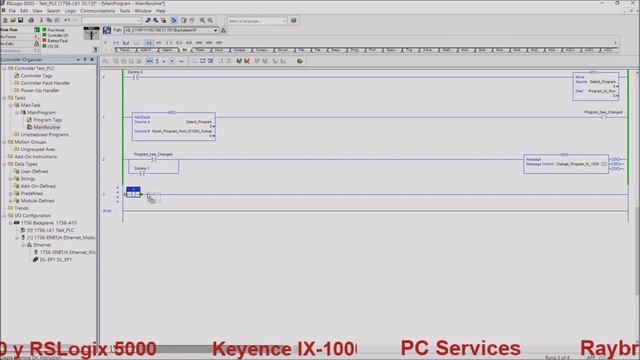This screenshot has height=360, width=640.
Task: Select the Examine Off (XIO) contact instruction
Action: pyautogui.click(x=159, y=42)
